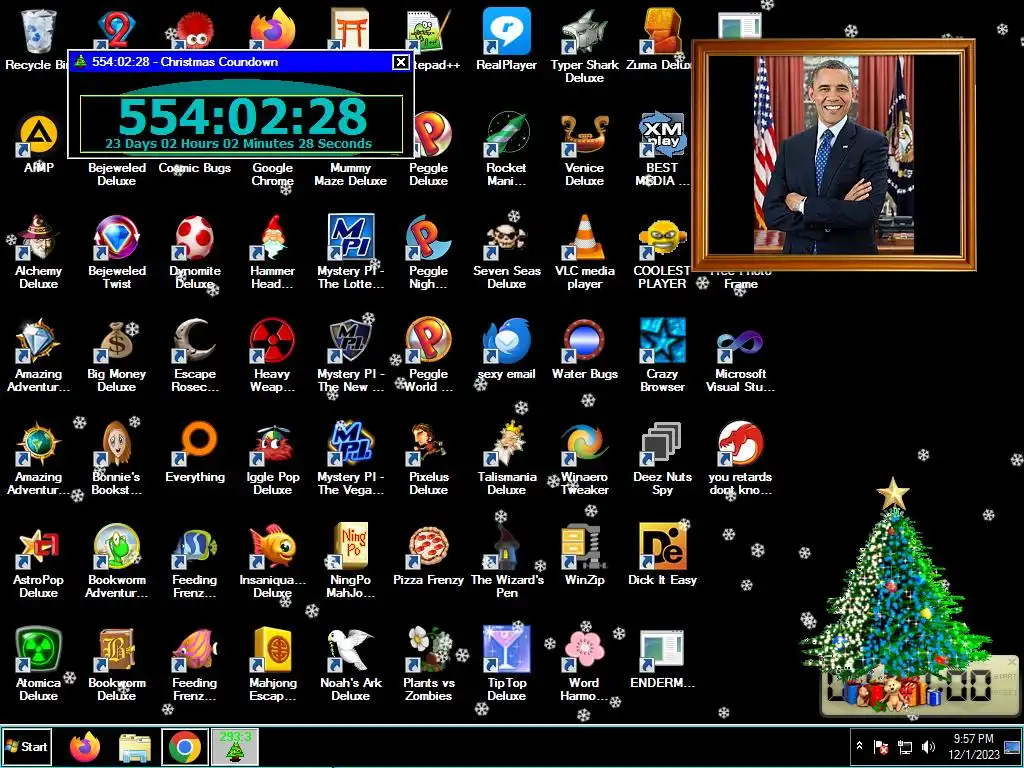This screenshot has height=768, width=1024.
Task: Select Mummy Maze Deluxe icon
Action: point(351,174)
